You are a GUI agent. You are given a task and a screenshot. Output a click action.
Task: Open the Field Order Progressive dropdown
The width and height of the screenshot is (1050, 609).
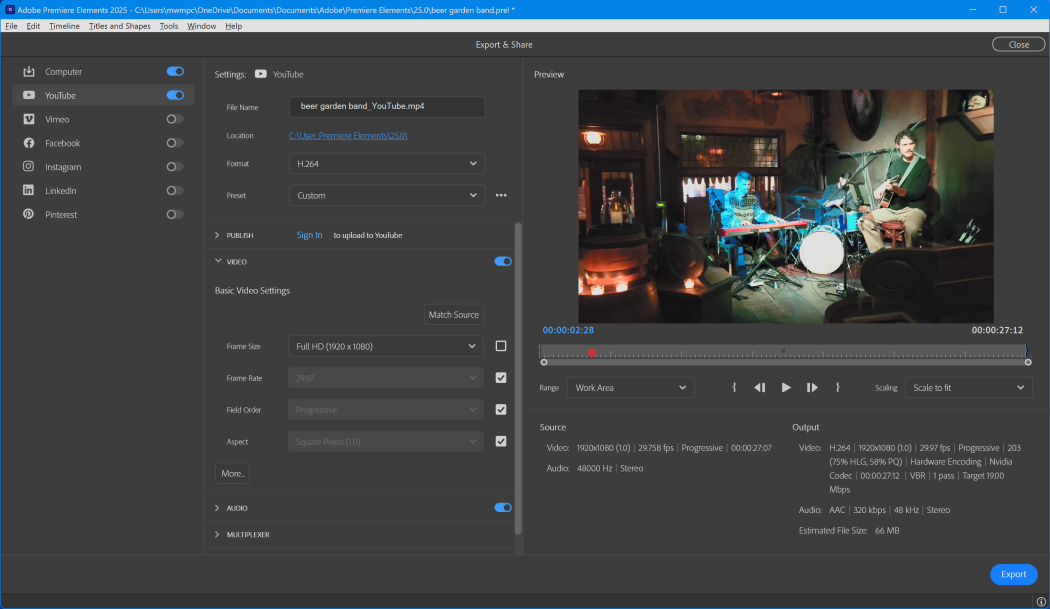coord(386,409)
